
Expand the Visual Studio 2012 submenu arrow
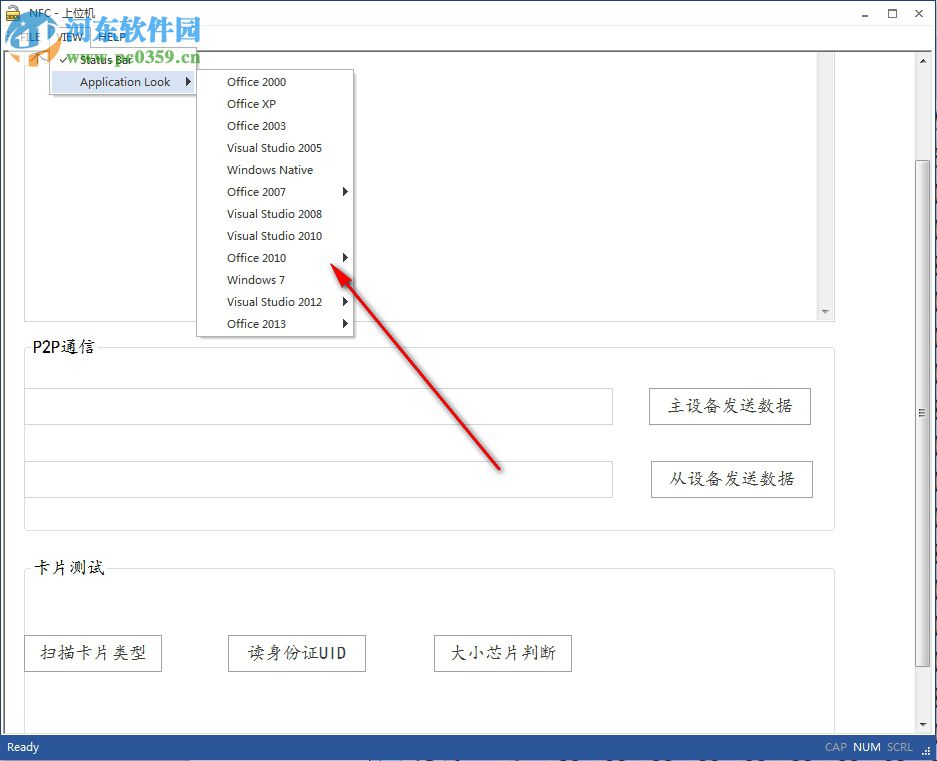click(x=345, y=302)
